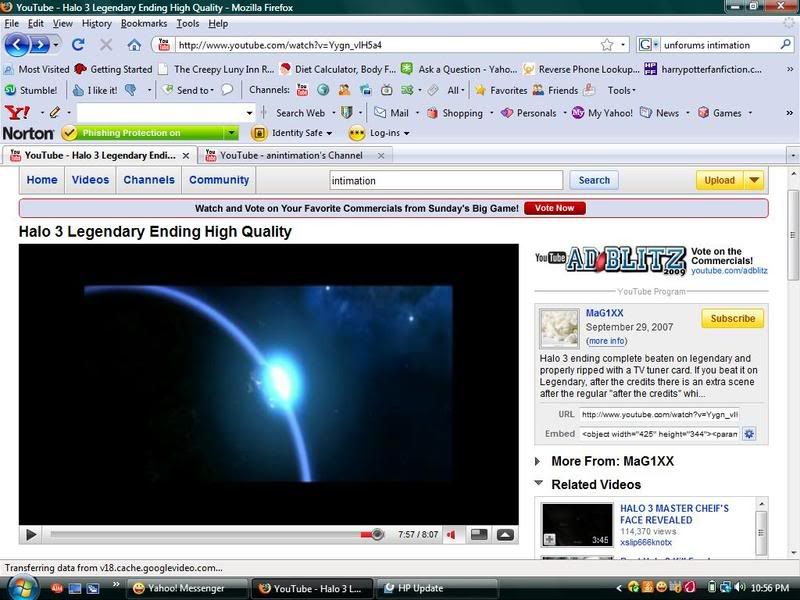Click the StumbleUpon Stumble! button icon
Image resolution: width=800 pixels, height=600 pixels.
11,90
